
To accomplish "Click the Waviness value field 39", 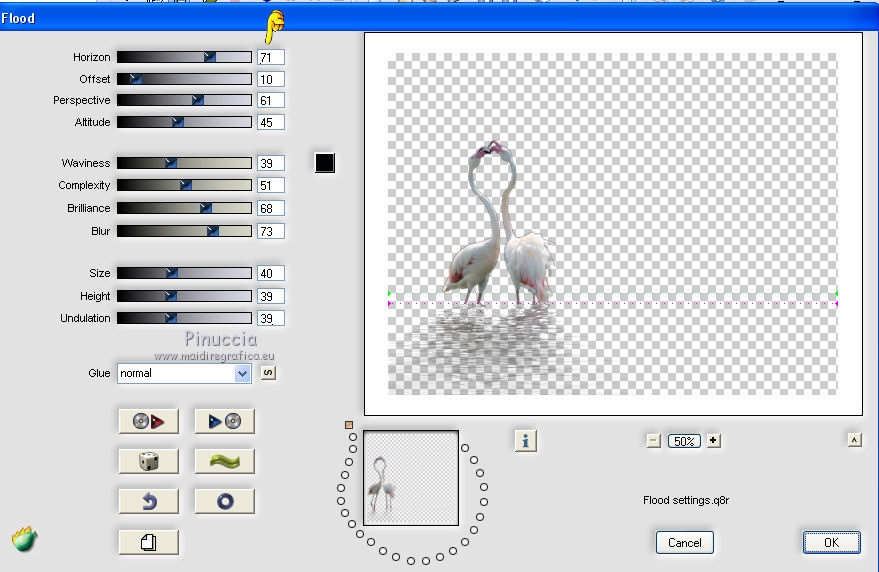I will [271, 163].
